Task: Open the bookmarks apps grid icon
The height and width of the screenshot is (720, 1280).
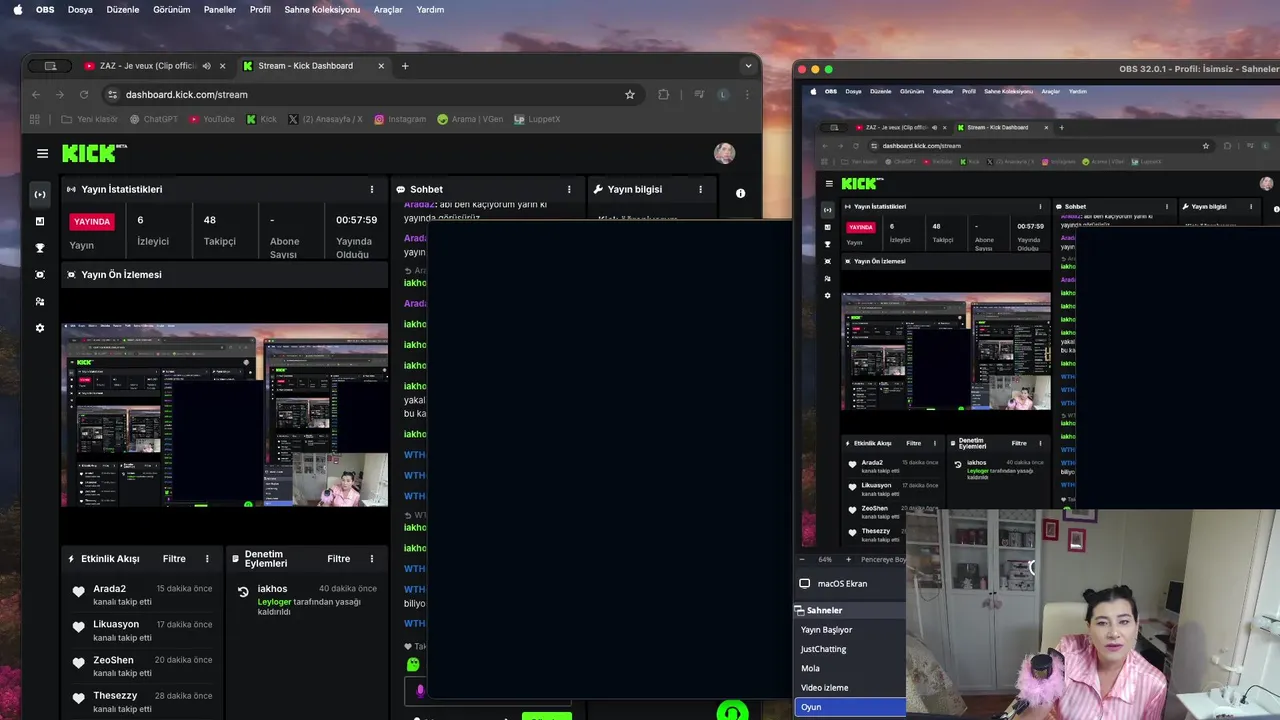Action: tap(35, 119)
